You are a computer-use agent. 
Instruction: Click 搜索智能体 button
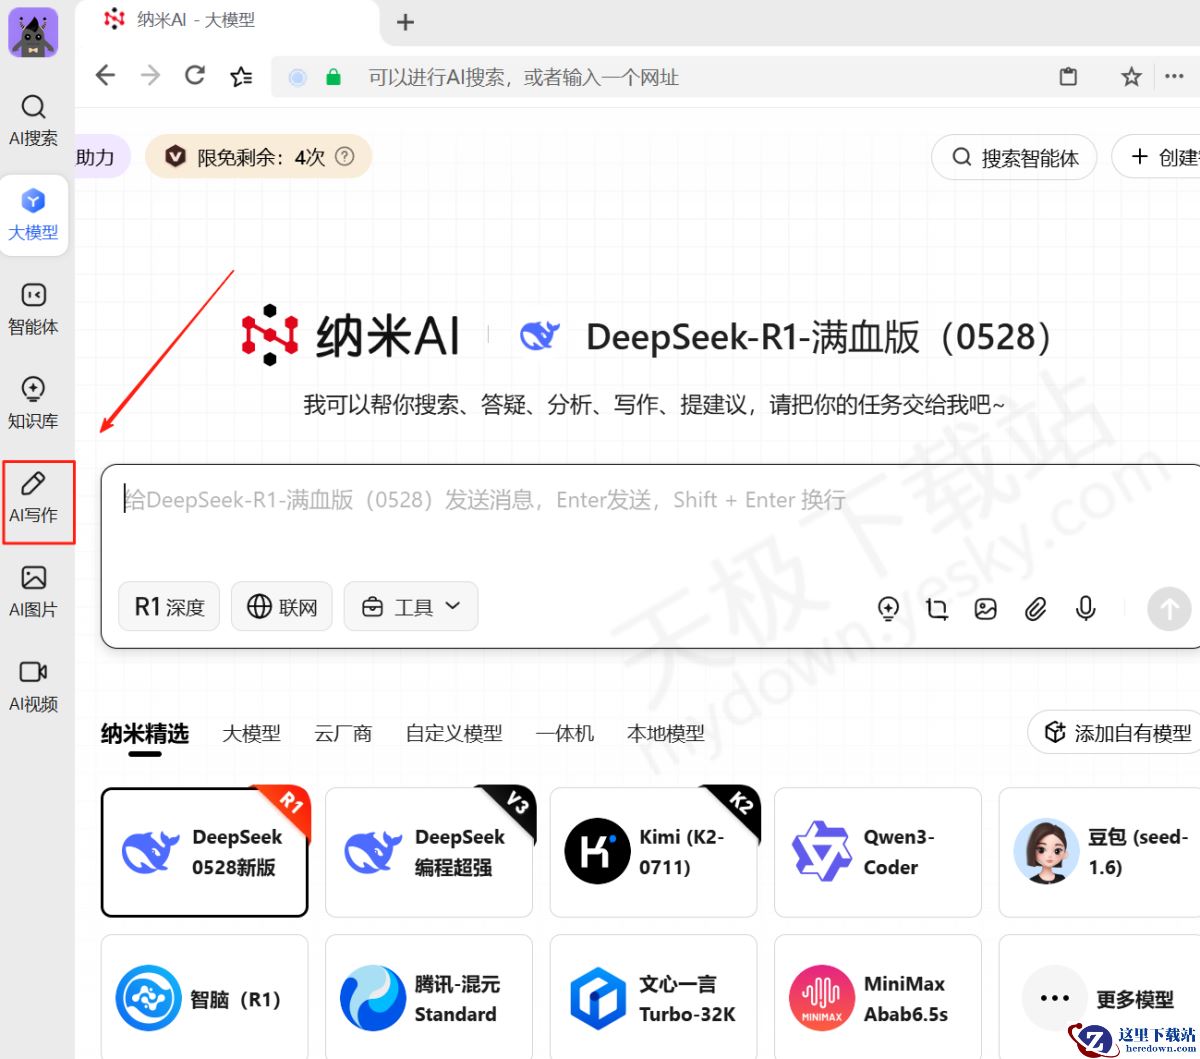pos(1014,157)
